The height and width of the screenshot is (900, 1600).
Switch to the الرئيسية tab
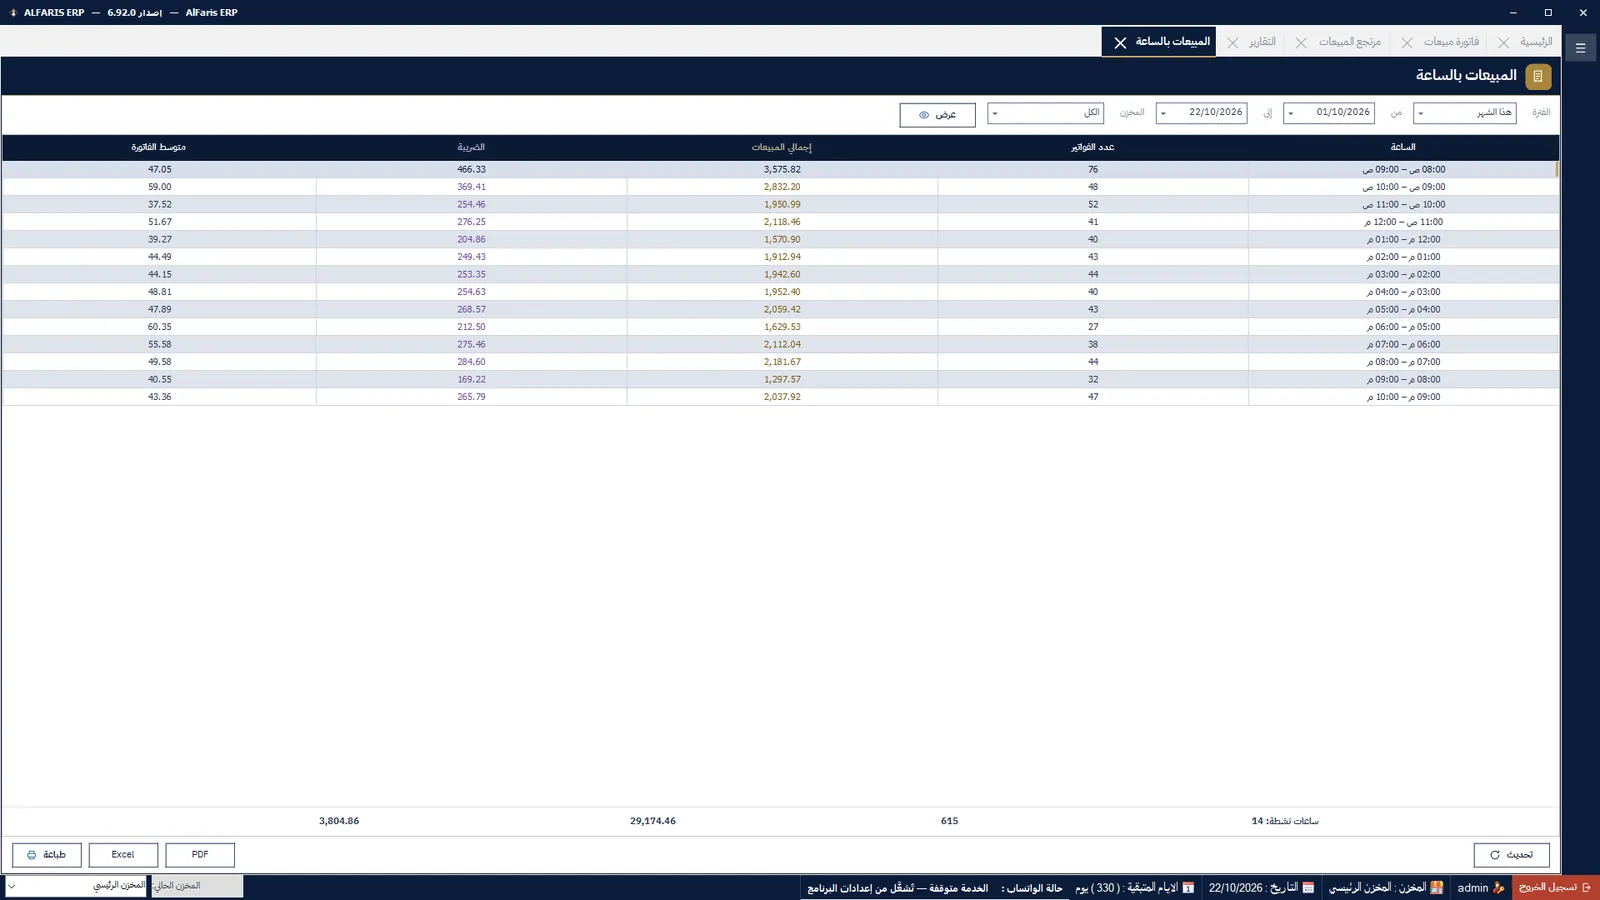pos(1536,42)
